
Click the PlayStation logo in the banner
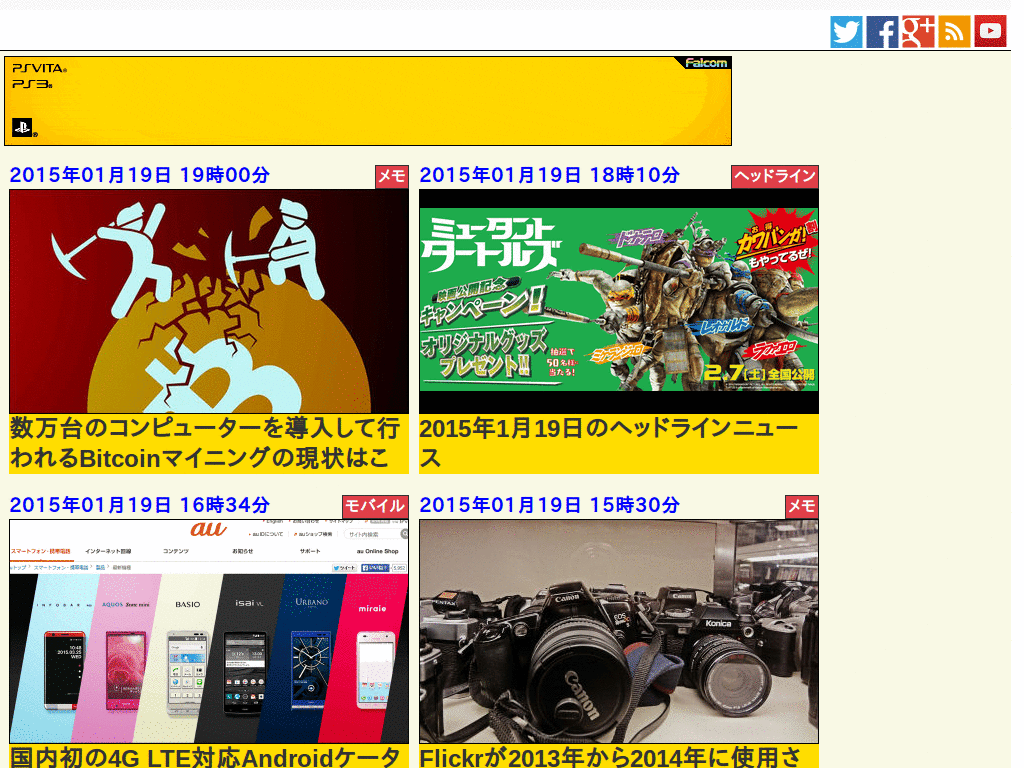pos(23,127)
